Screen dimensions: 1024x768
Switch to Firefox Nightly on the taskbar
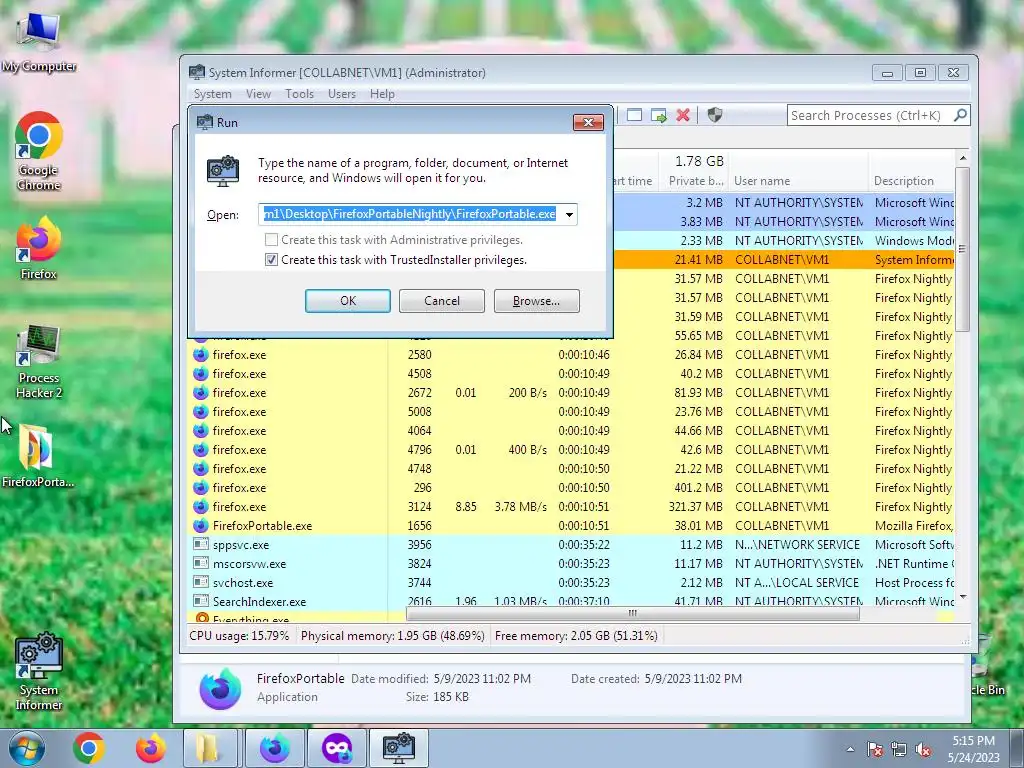pos(275,748)
